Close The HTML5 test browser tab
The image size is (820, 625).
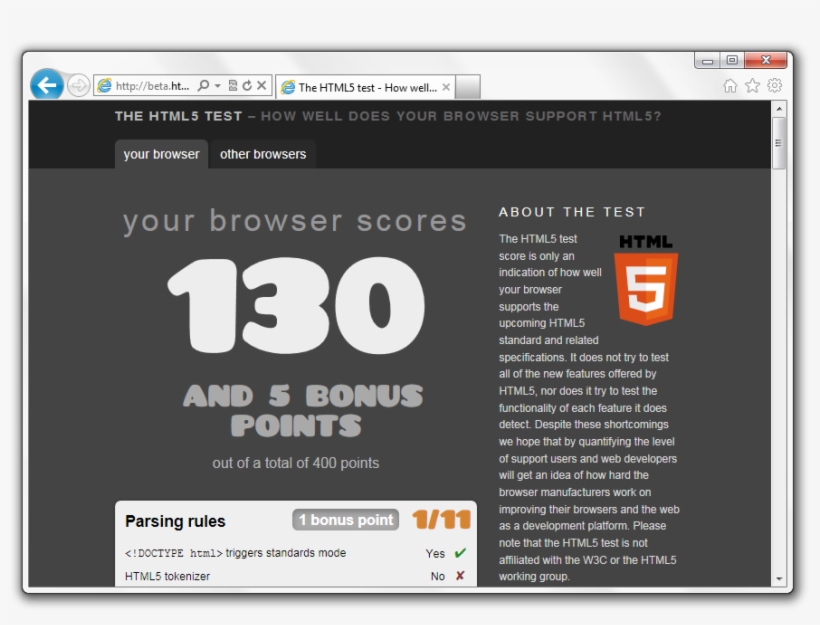coord(446,88)
